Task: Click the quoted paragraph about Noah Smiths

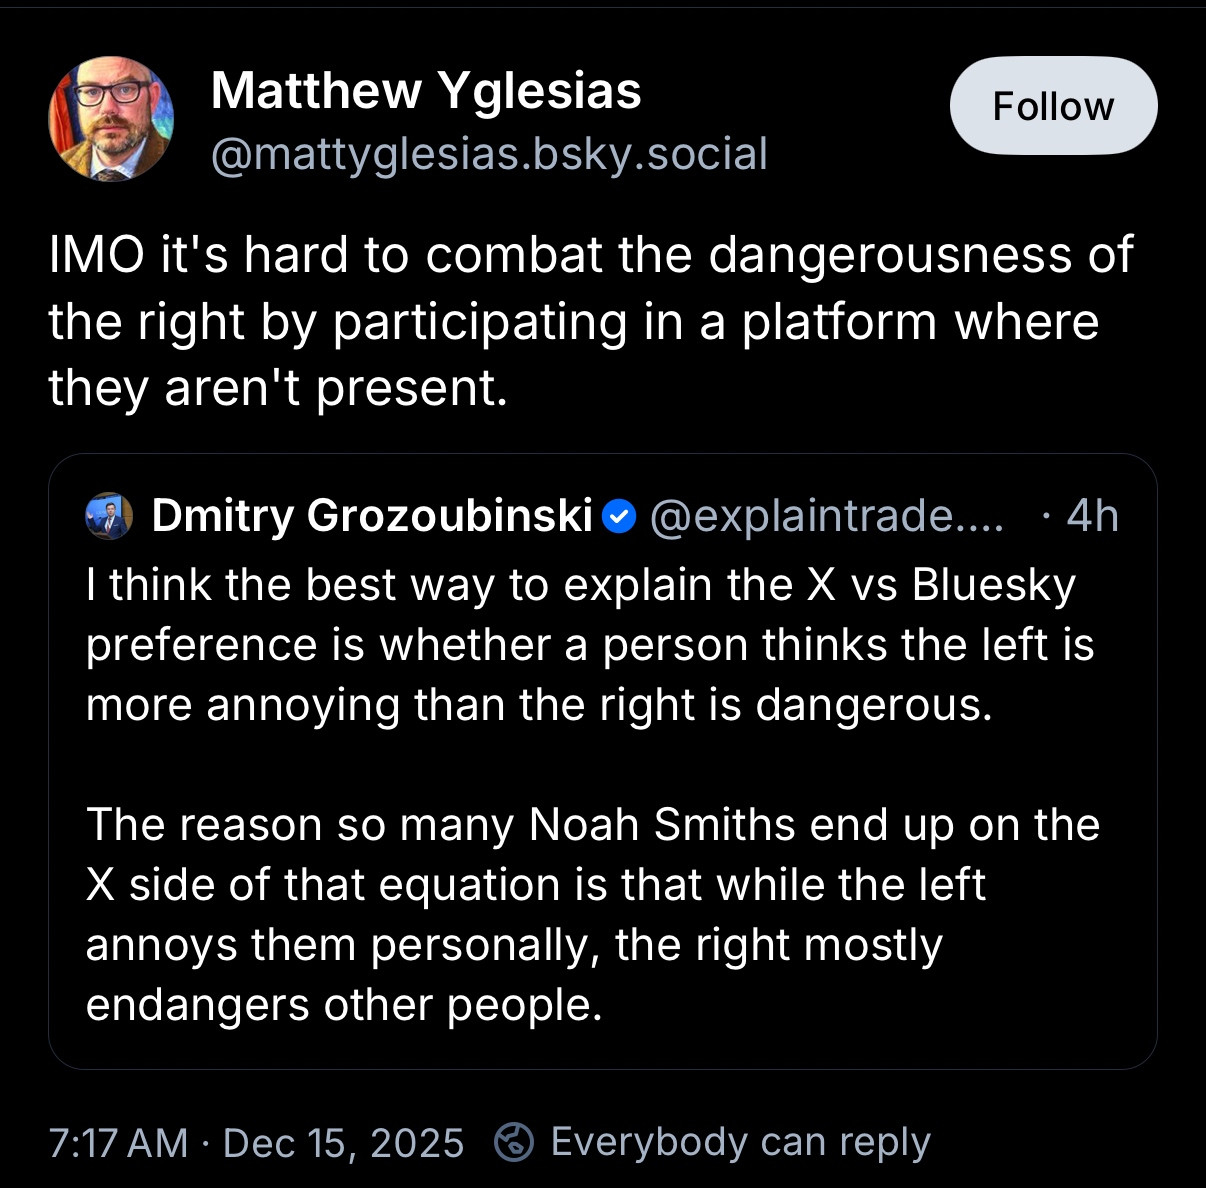Action: click(590, 915)
